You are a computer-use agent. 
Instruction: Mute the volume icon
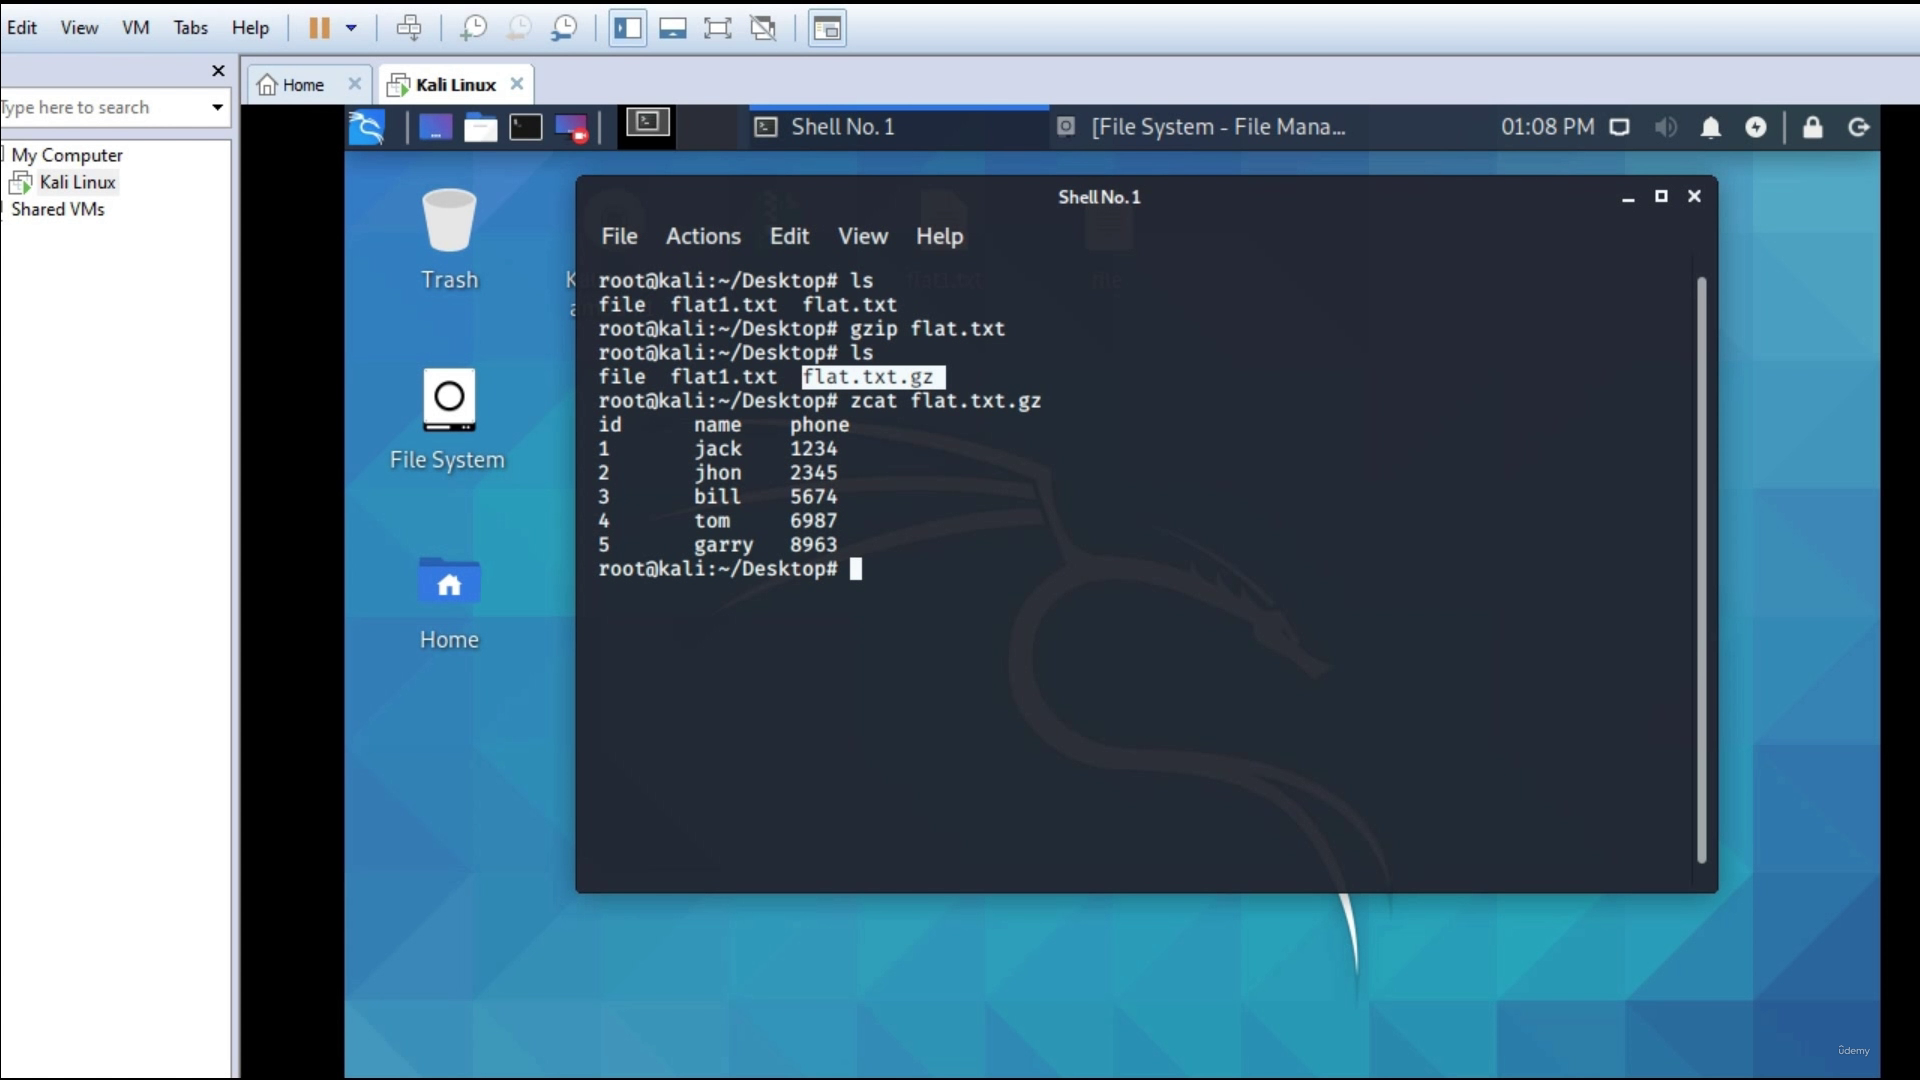(1665, 127)
